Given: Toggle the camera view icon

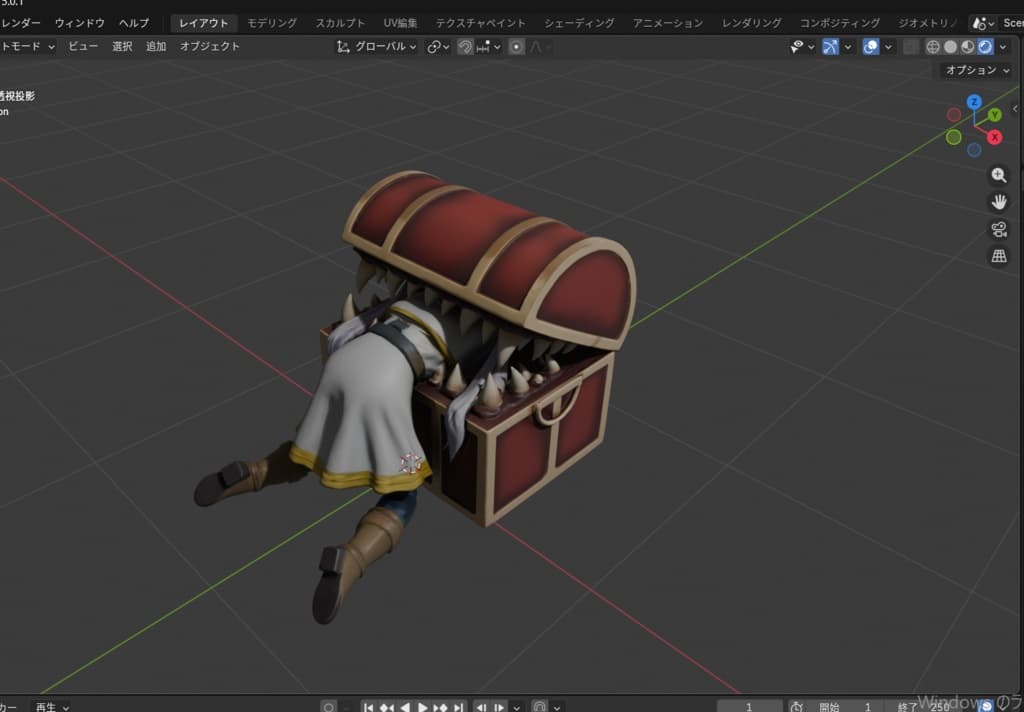Looking at the screenshot, I should (x=998, y=229).
